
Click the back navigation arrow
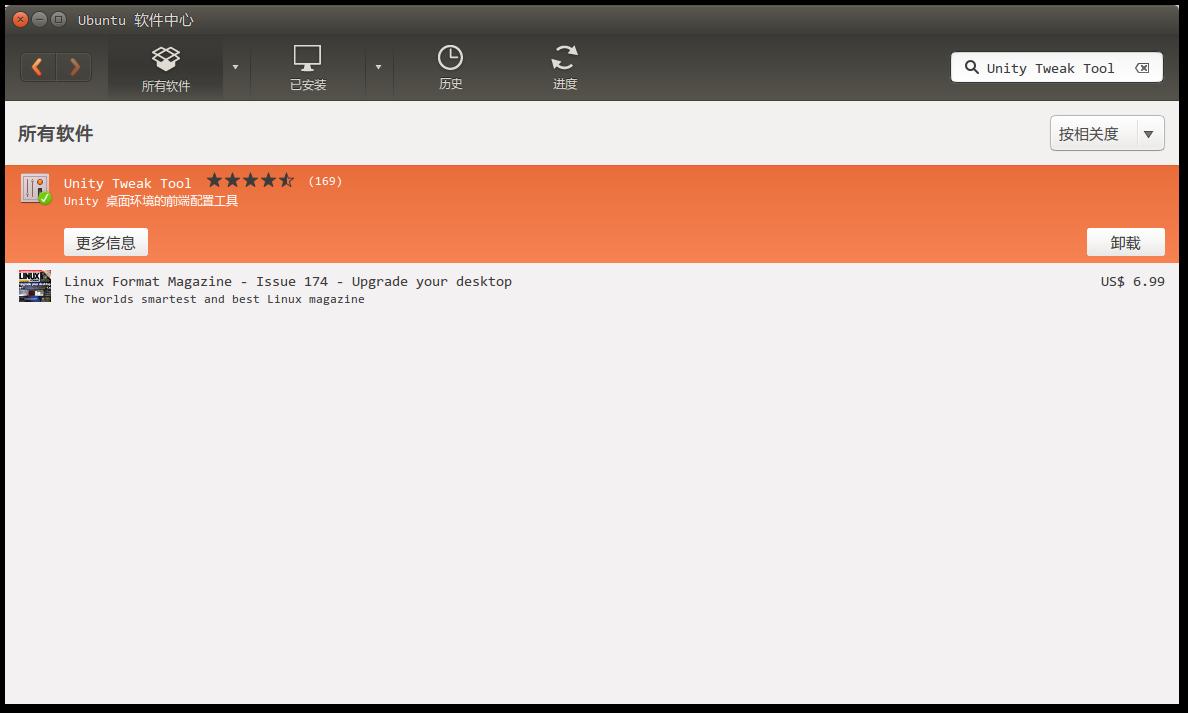[x=38, y=67]
